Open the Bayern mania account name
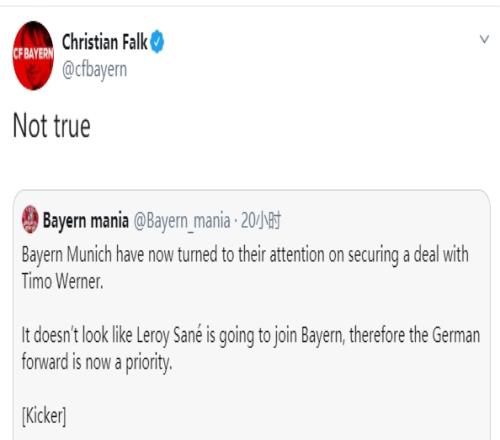This screenshot has height=440, width=500. pos(86,220)
